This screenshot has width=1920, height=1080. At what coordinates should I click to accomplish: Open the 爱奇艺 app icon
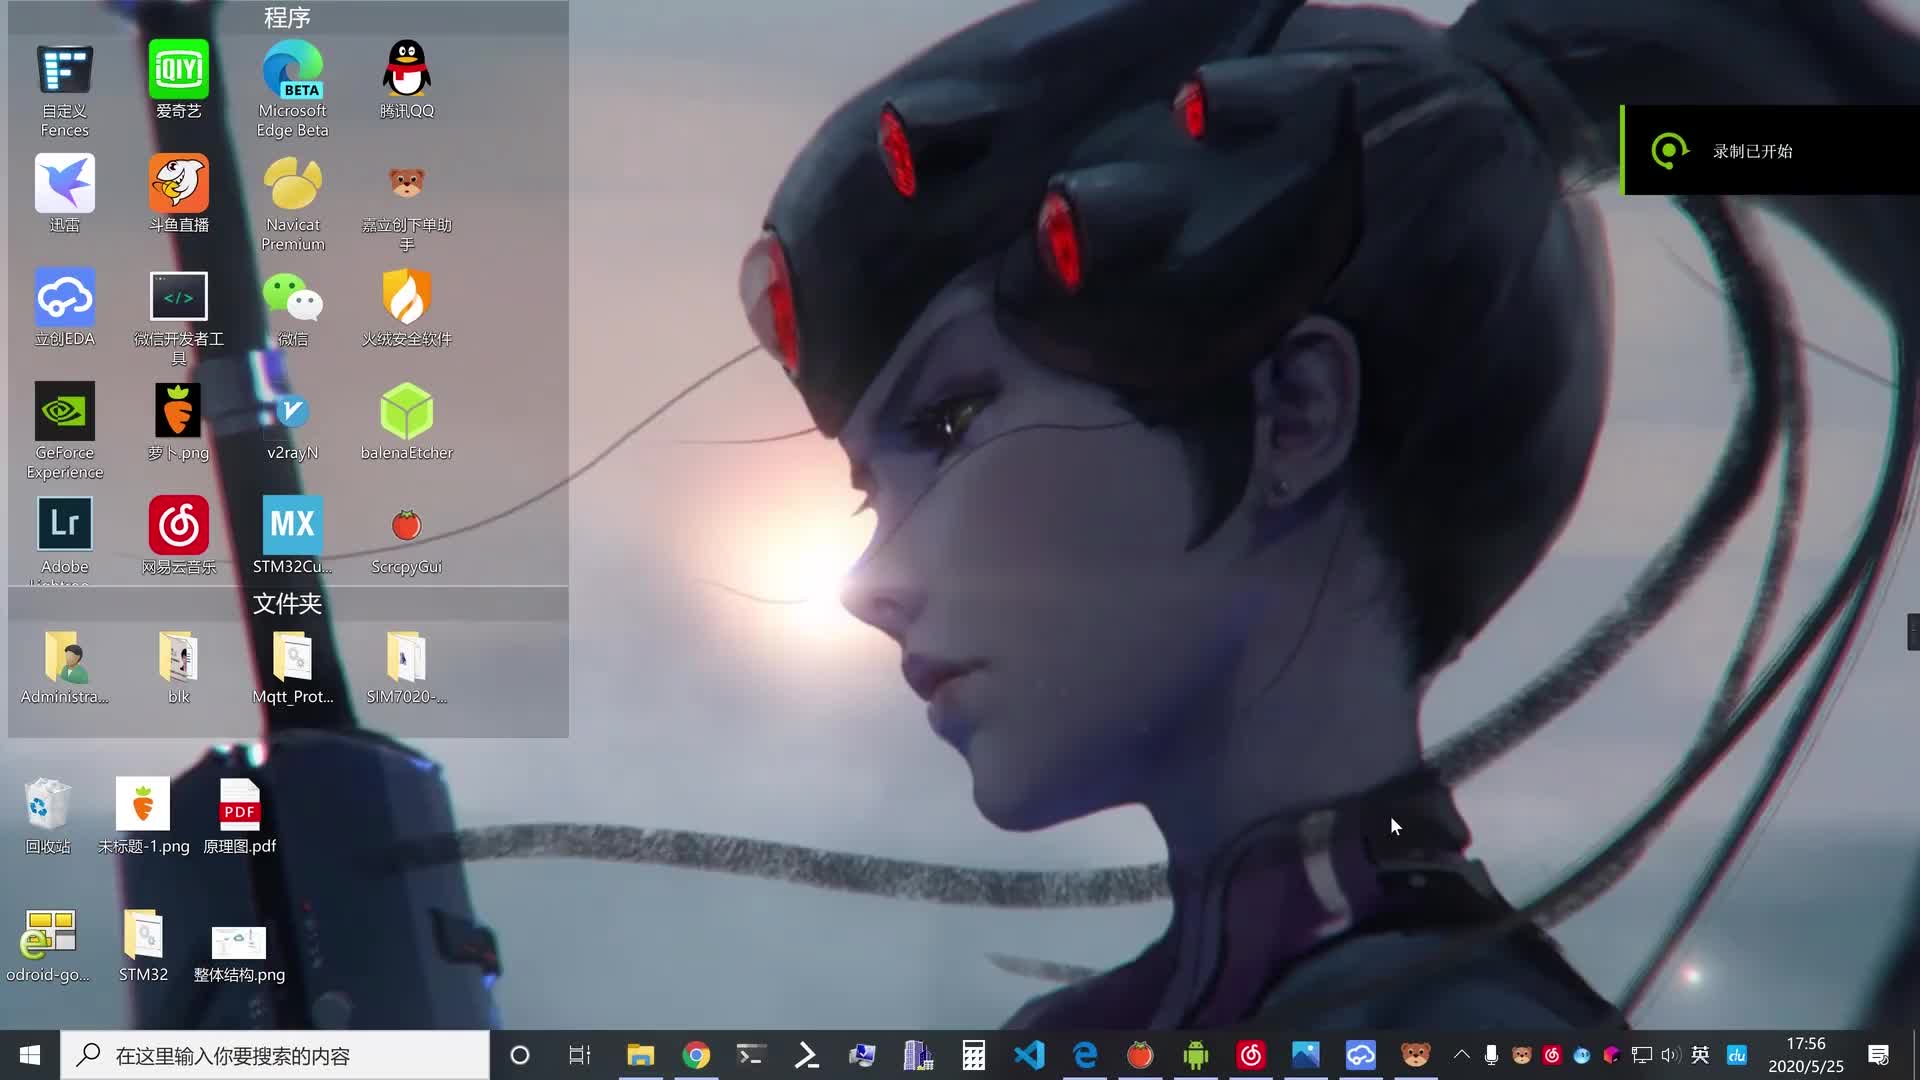pyautogui.click(x=179, y=81)
